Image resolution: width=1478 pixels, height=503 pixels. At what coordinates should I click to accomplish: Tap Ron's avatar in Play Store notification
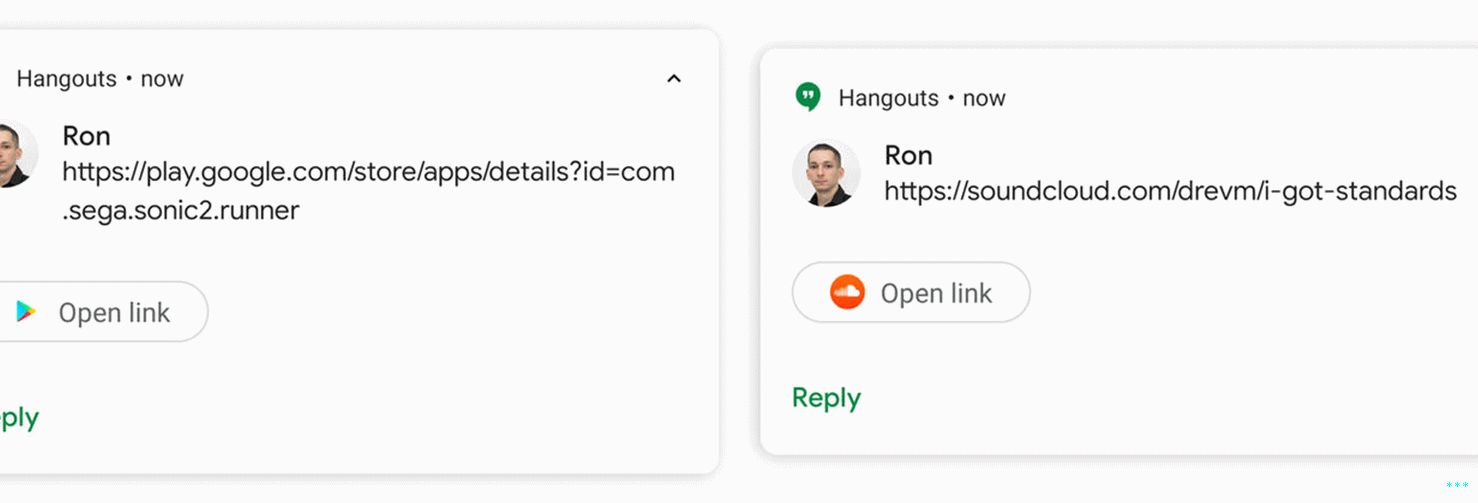tap(15, 155)
